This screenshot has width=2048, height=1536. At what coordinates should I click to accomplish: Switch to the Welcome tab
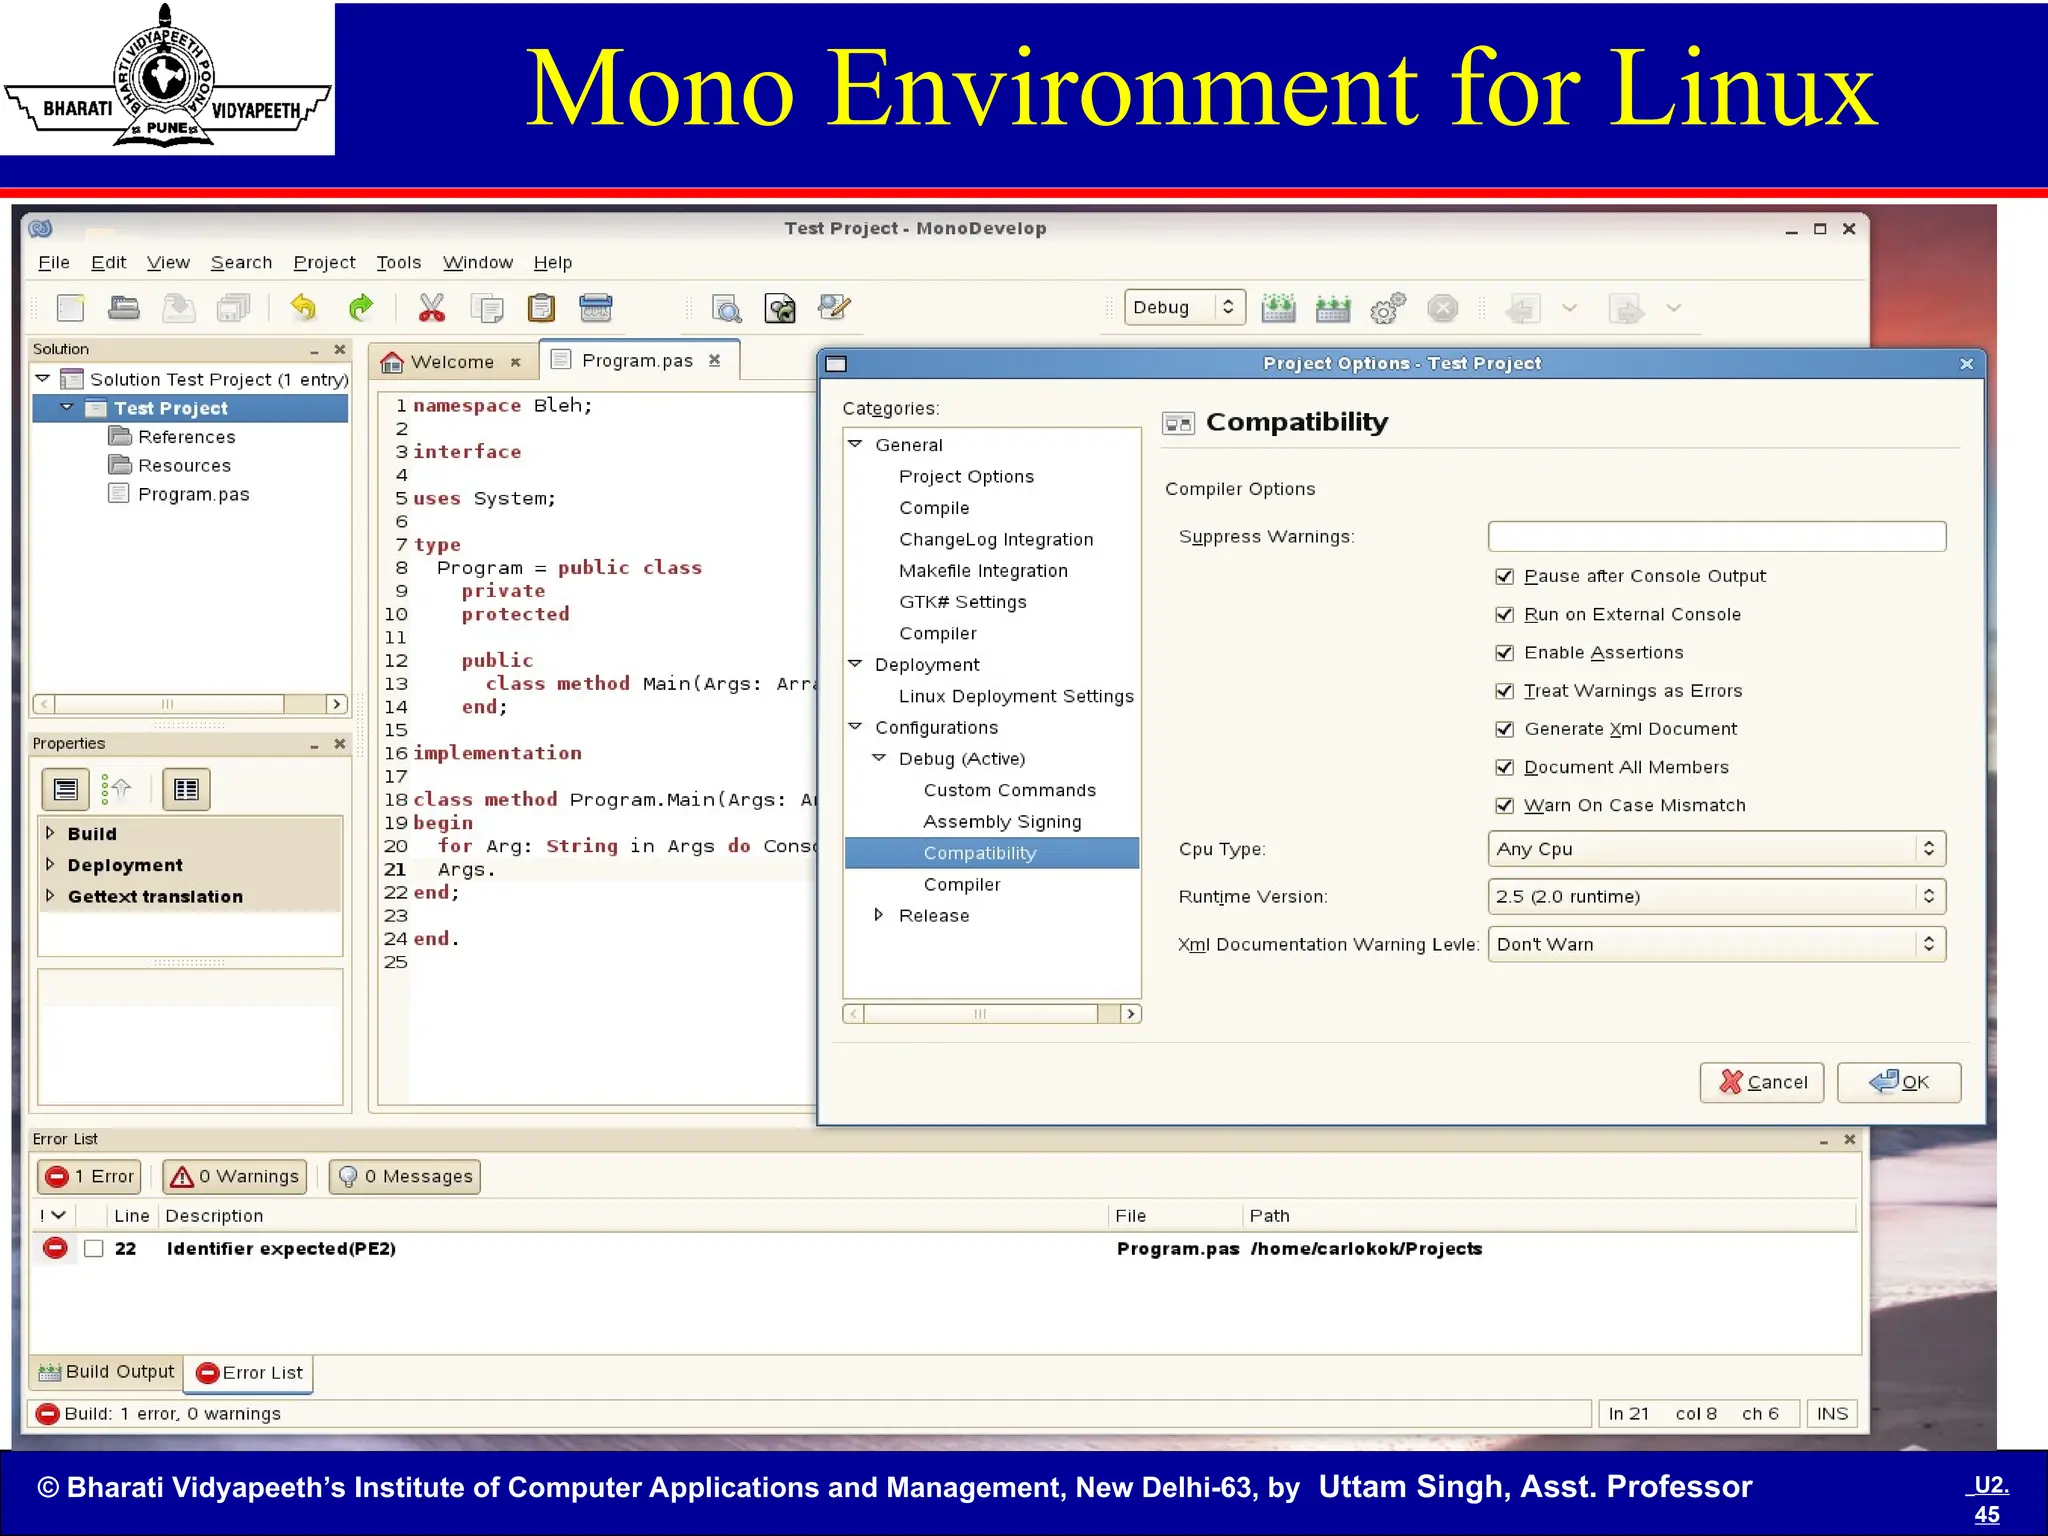click(451, 362)
